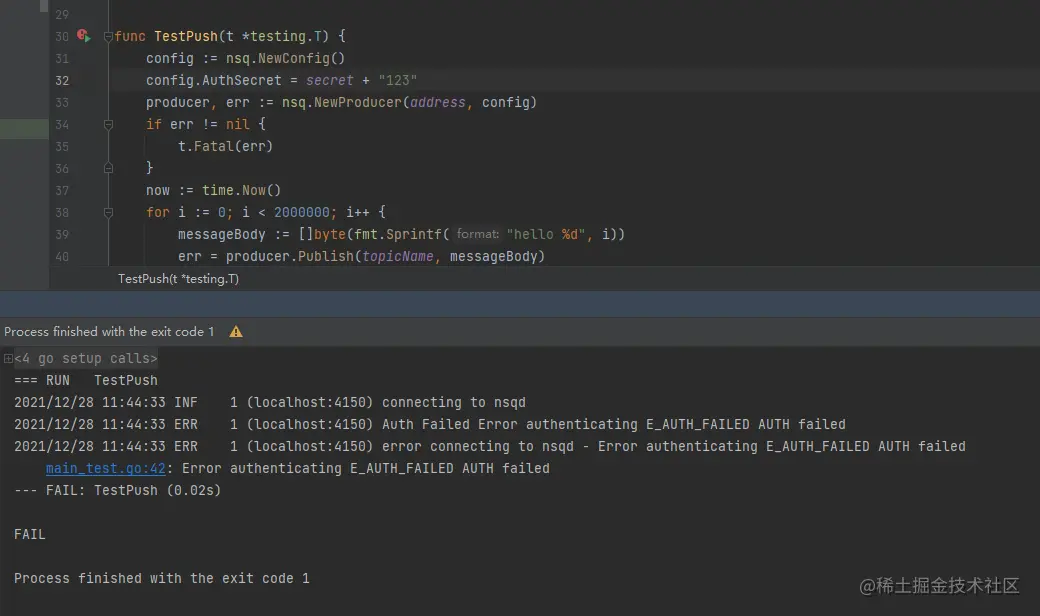The image size is (1040, 616).
Task: Click 'config.AuthSecret' on line 32
Action: [x=214, y=80]
